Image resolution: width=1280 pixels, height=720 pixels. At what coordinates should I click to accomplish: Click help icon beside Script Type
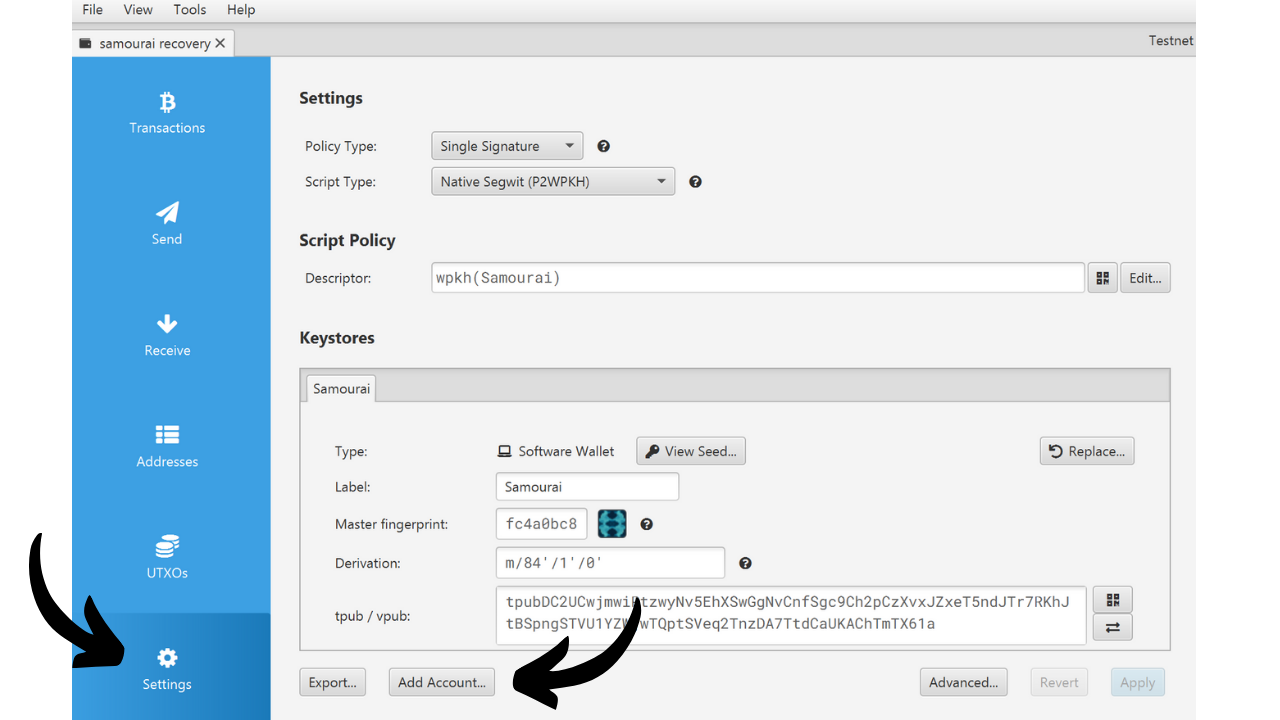695,182
